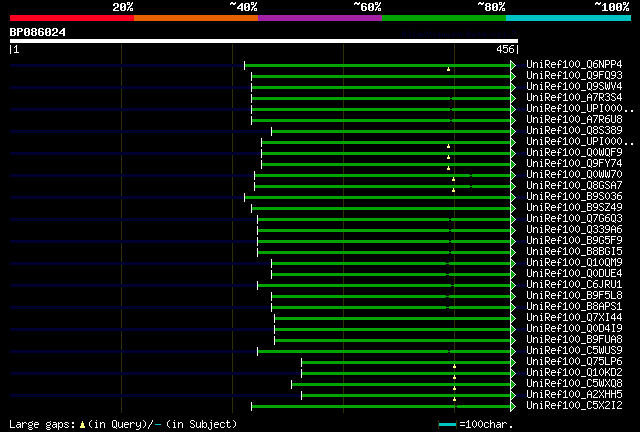Pick the UniRef100_C5WXQ8 hit name
The height and width of the screenshot is (432, 640).
coord(574,384)
